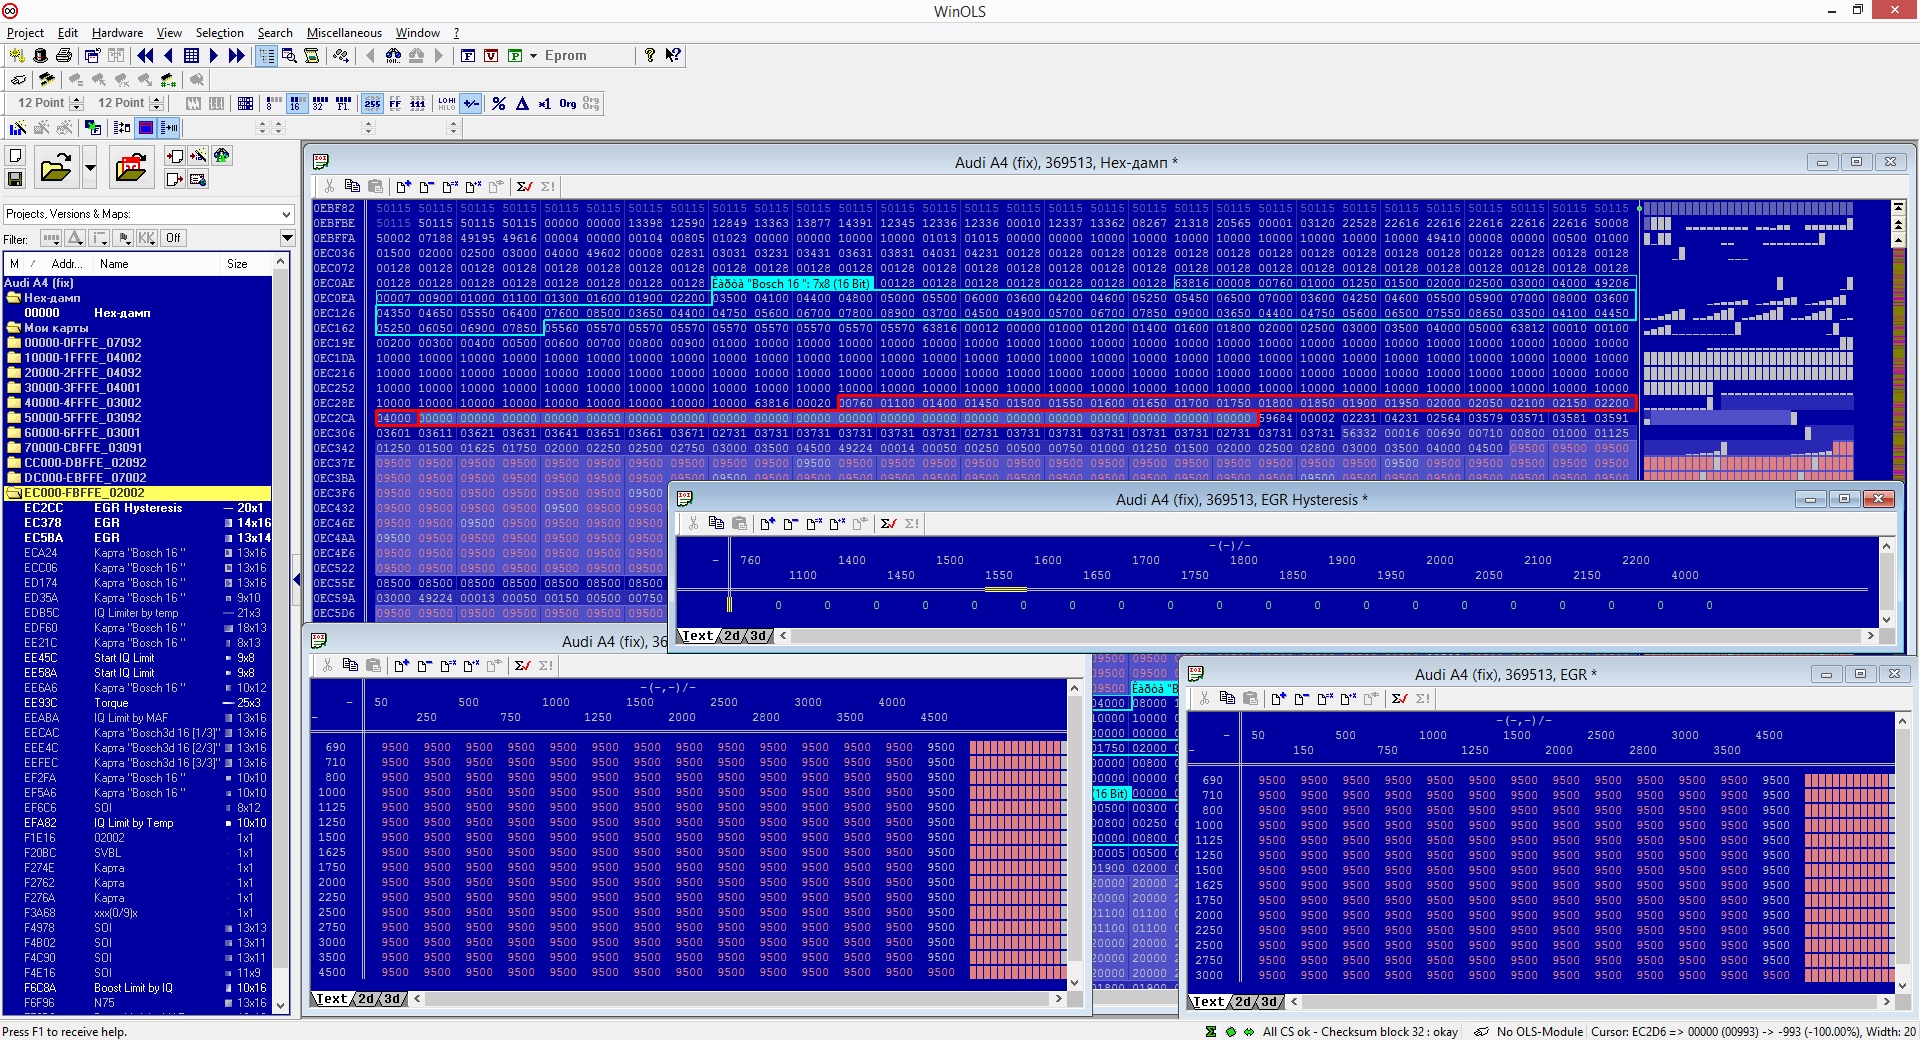Click copy icon in the EGR window toolbar
This screenshot has height=1040, width=1920.
point(1227,698)
